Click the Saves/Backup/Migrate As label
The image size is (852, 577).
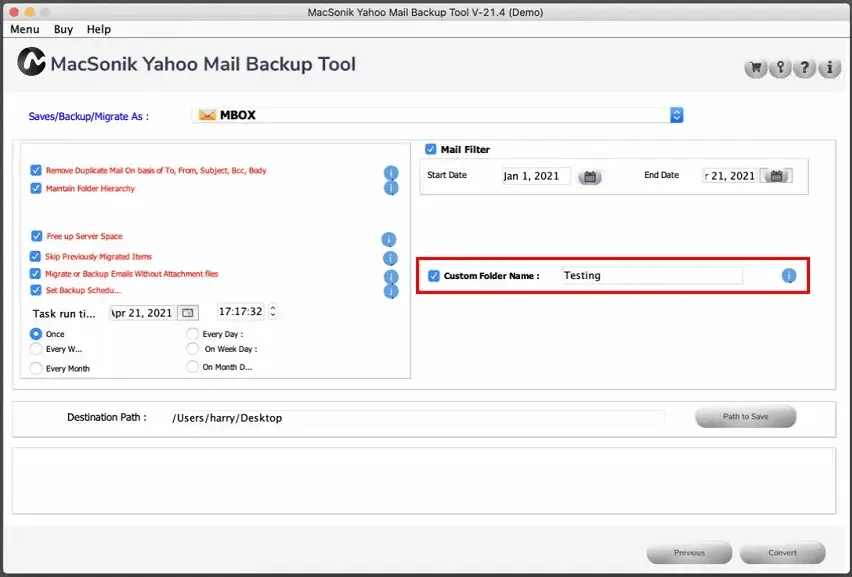(88, 116)
